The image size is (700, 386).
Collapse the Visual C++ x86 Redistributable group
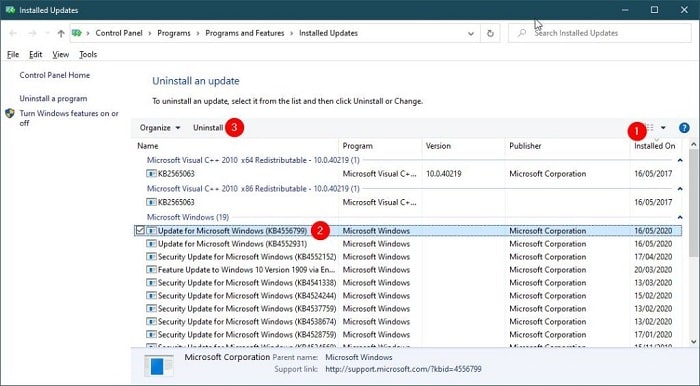point(679,189)
